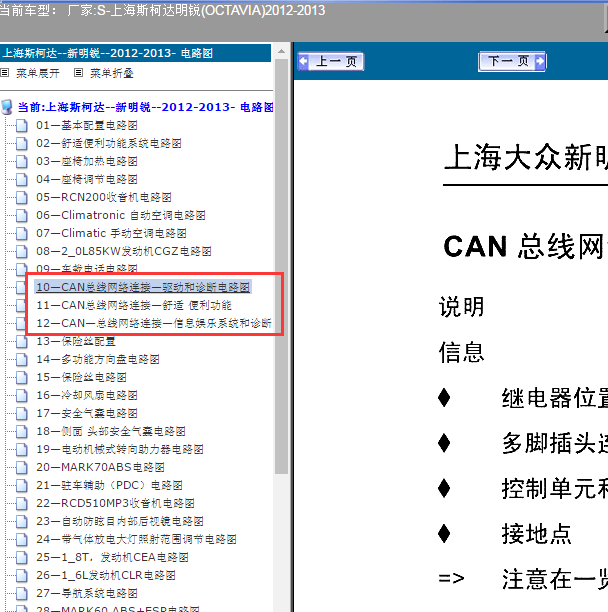Click 菜单折叠 to collapse the menu

click(112, 73)
